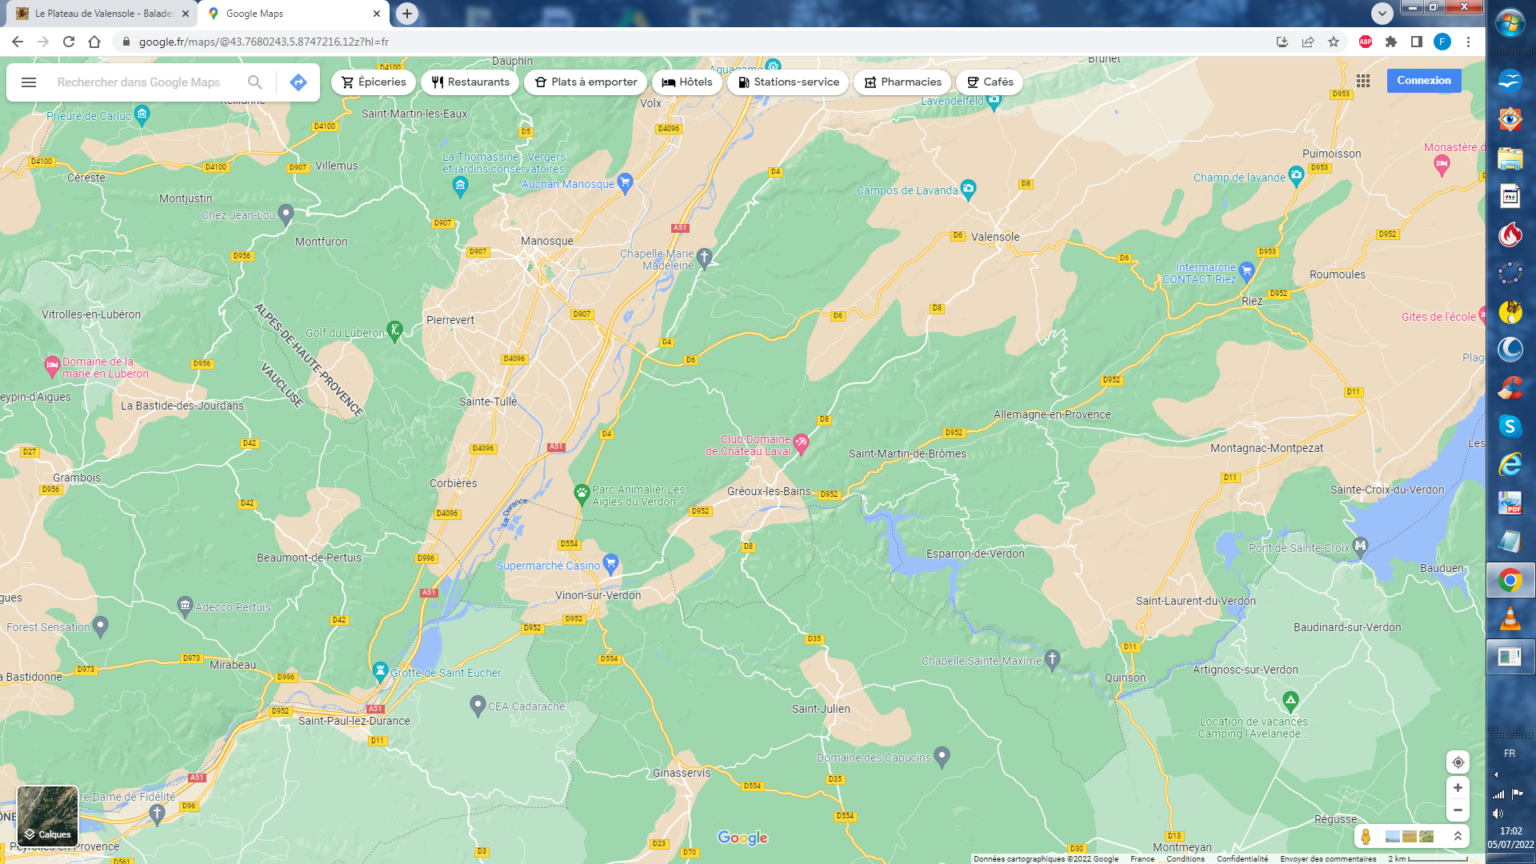Click the Grotte de Saint Eucher marker

[x=380, y=670]
